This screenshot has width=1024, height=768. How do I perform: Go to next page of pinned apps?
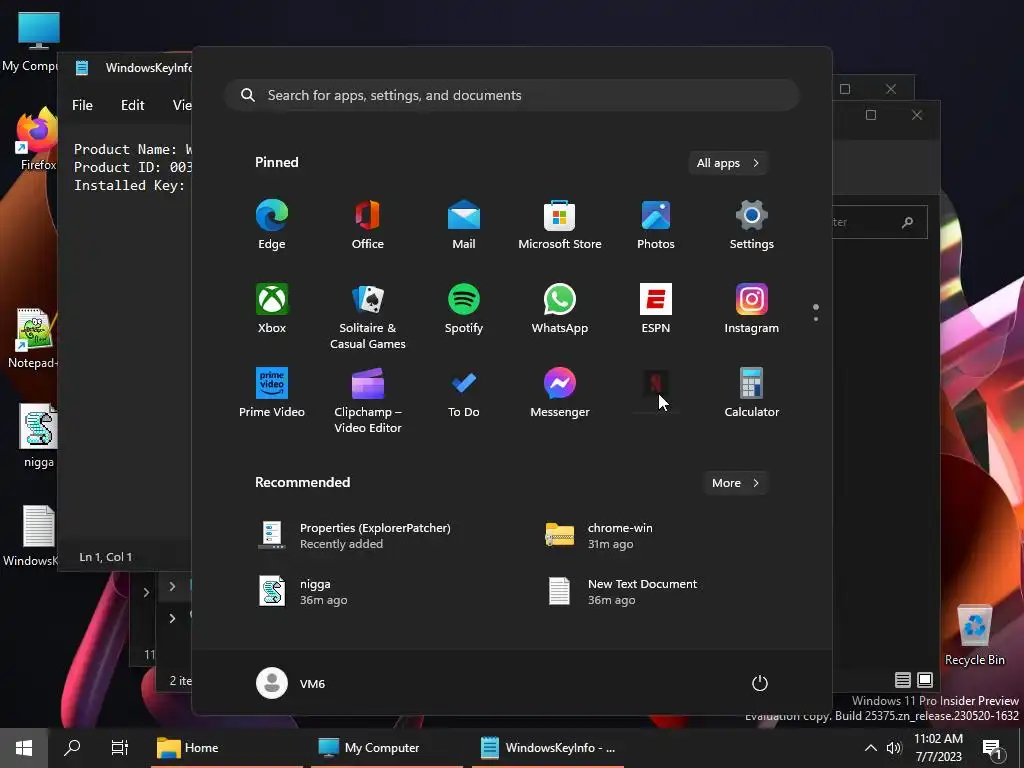[816, 319]
